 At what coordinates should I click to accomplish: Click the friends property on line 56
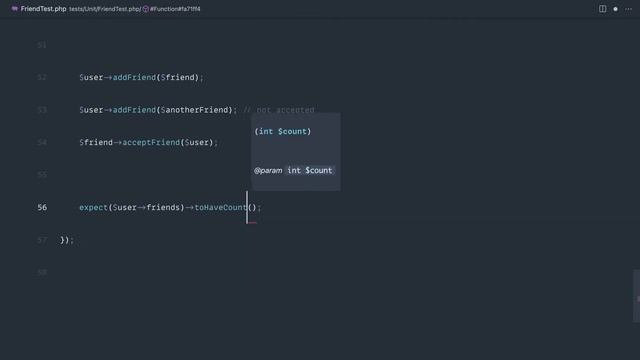[x=163, y=207]
